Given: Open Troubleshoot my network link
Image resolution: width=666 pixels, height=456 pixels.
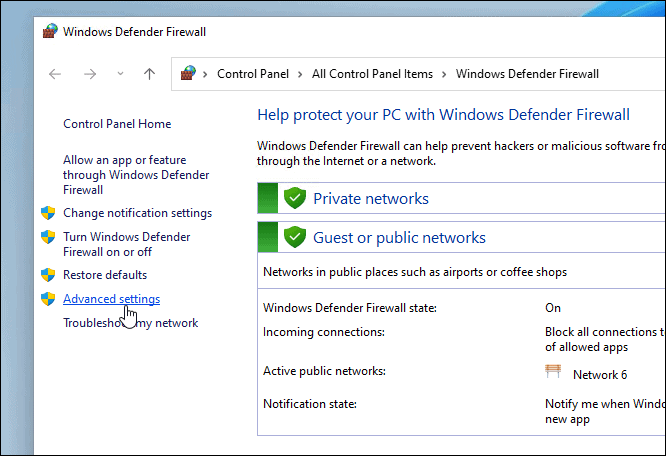Looking at the screenshot, I should (130, 323).
